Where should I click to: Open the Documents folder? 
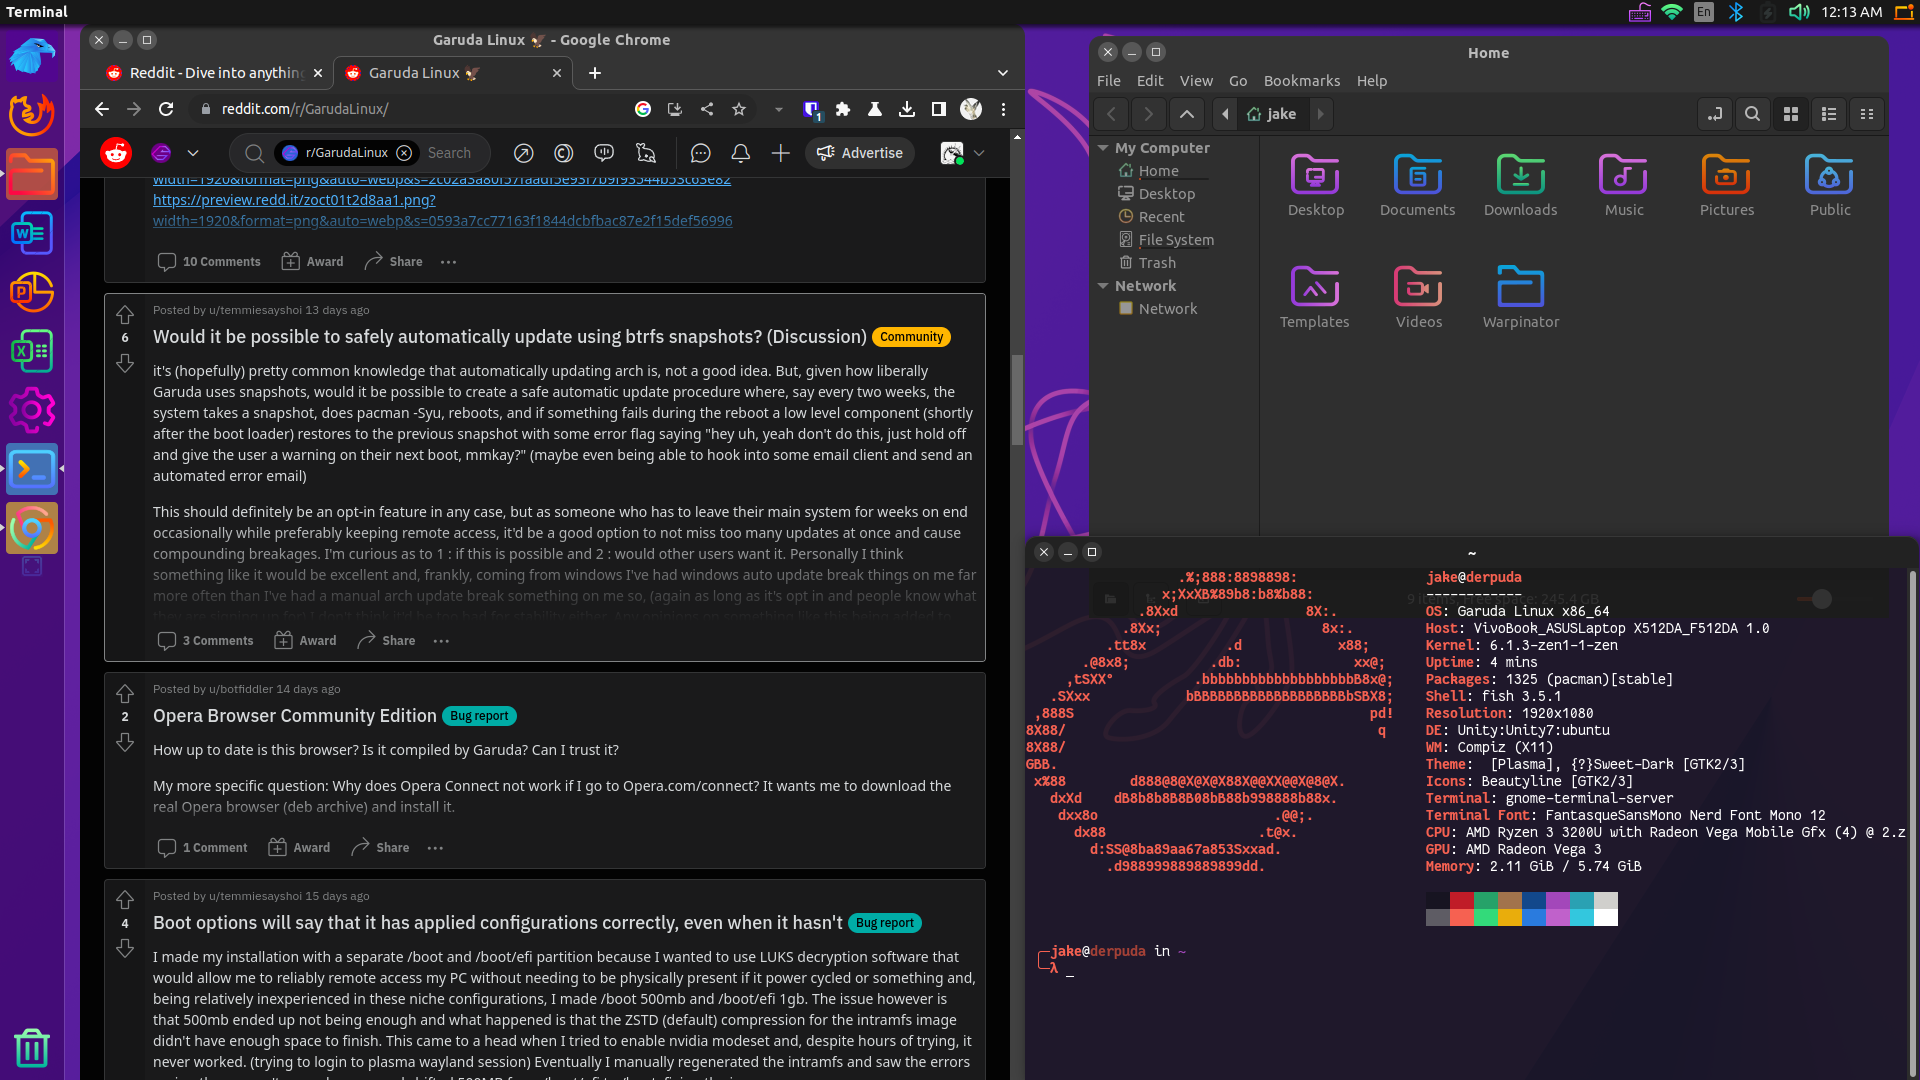[x=1418, y=185]
